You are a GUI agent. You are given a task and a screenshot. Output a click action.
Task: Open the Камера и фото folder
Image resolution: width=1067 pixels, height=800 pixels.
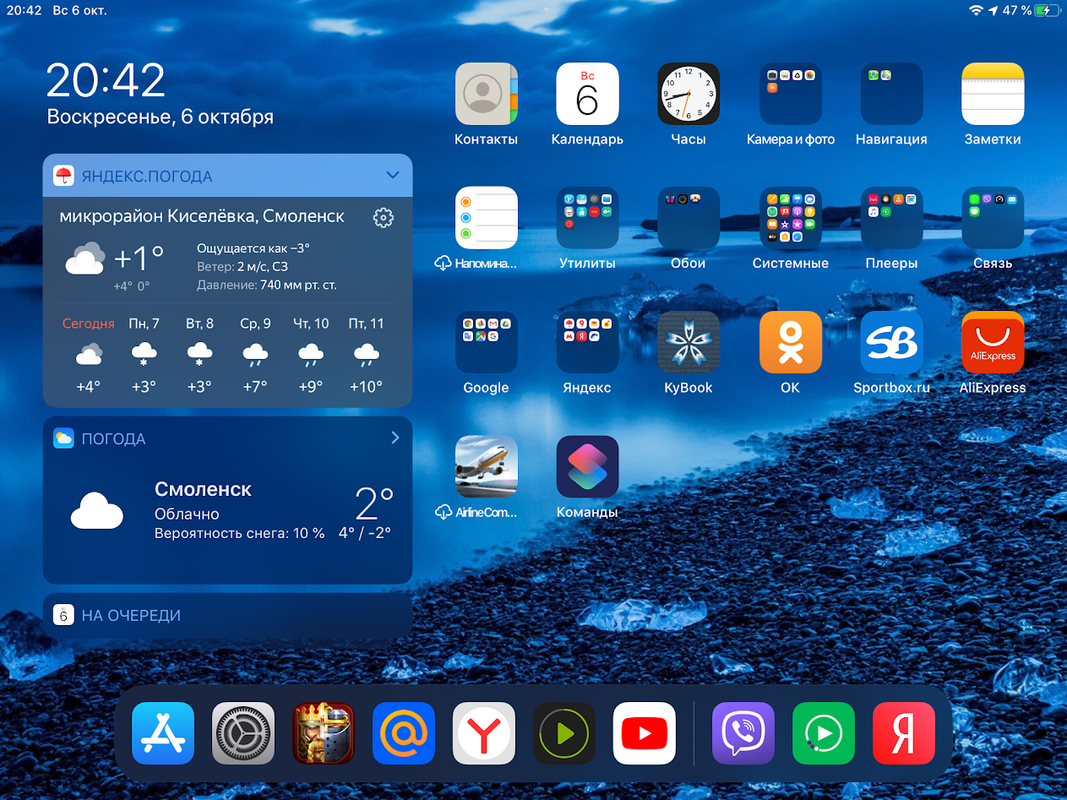coord(790,94)
